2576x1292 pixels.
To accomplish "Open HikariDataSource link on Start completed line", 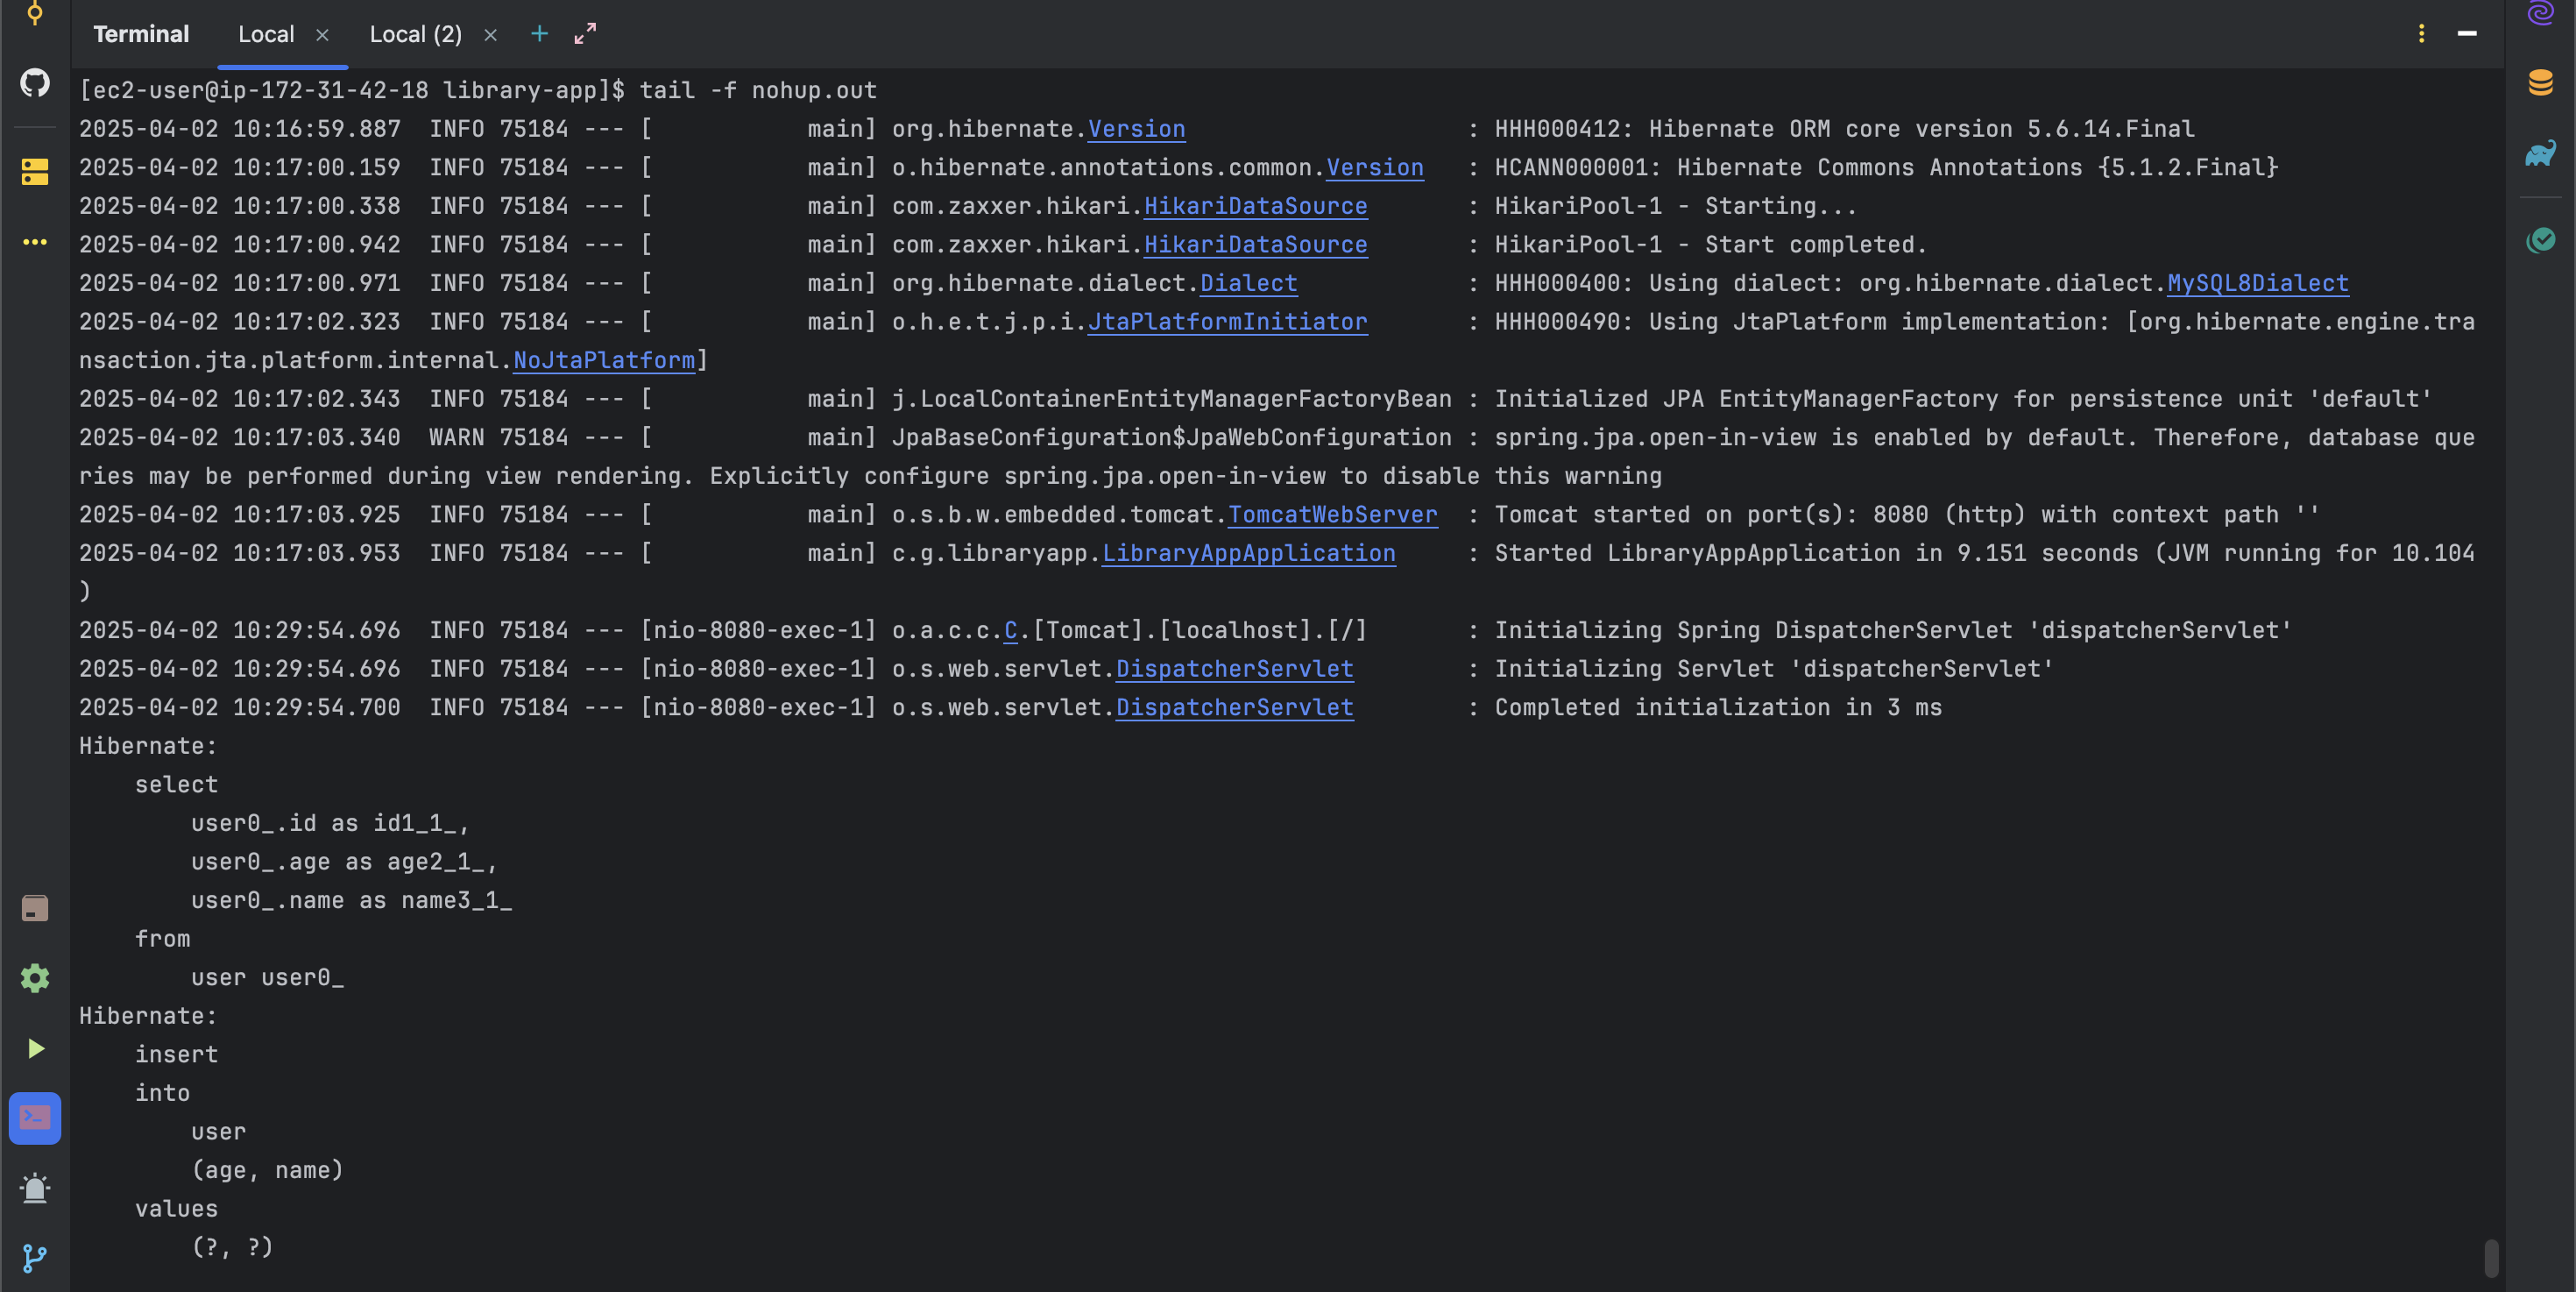I will [1255, 245].
